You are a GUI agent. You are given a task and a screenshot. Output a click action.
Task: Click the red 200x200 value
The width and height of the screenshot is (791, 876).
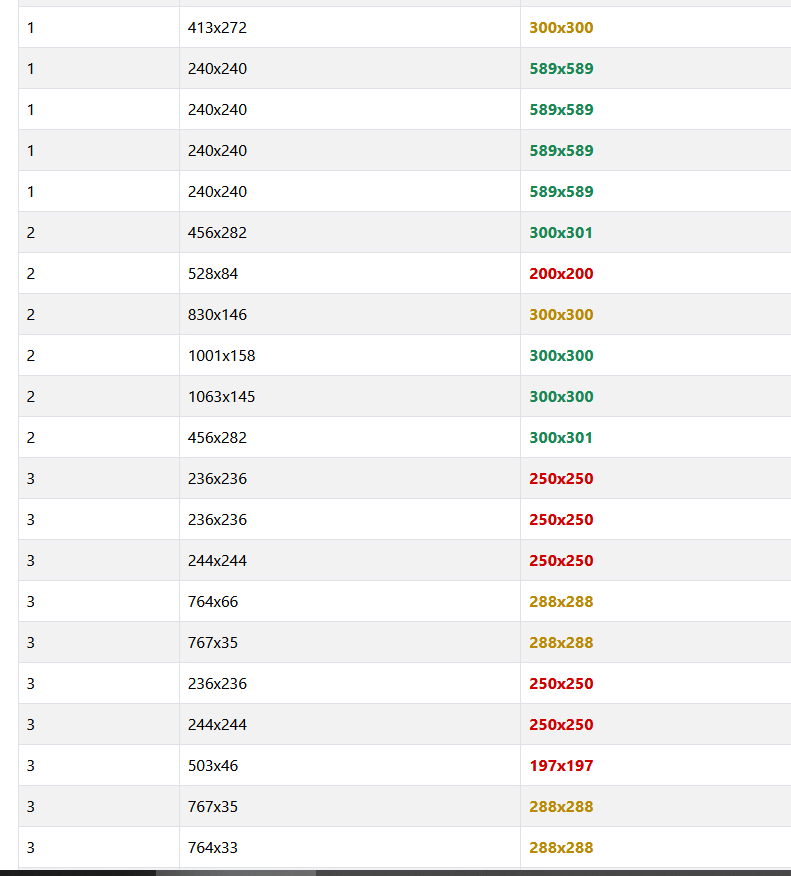[561, 274]
